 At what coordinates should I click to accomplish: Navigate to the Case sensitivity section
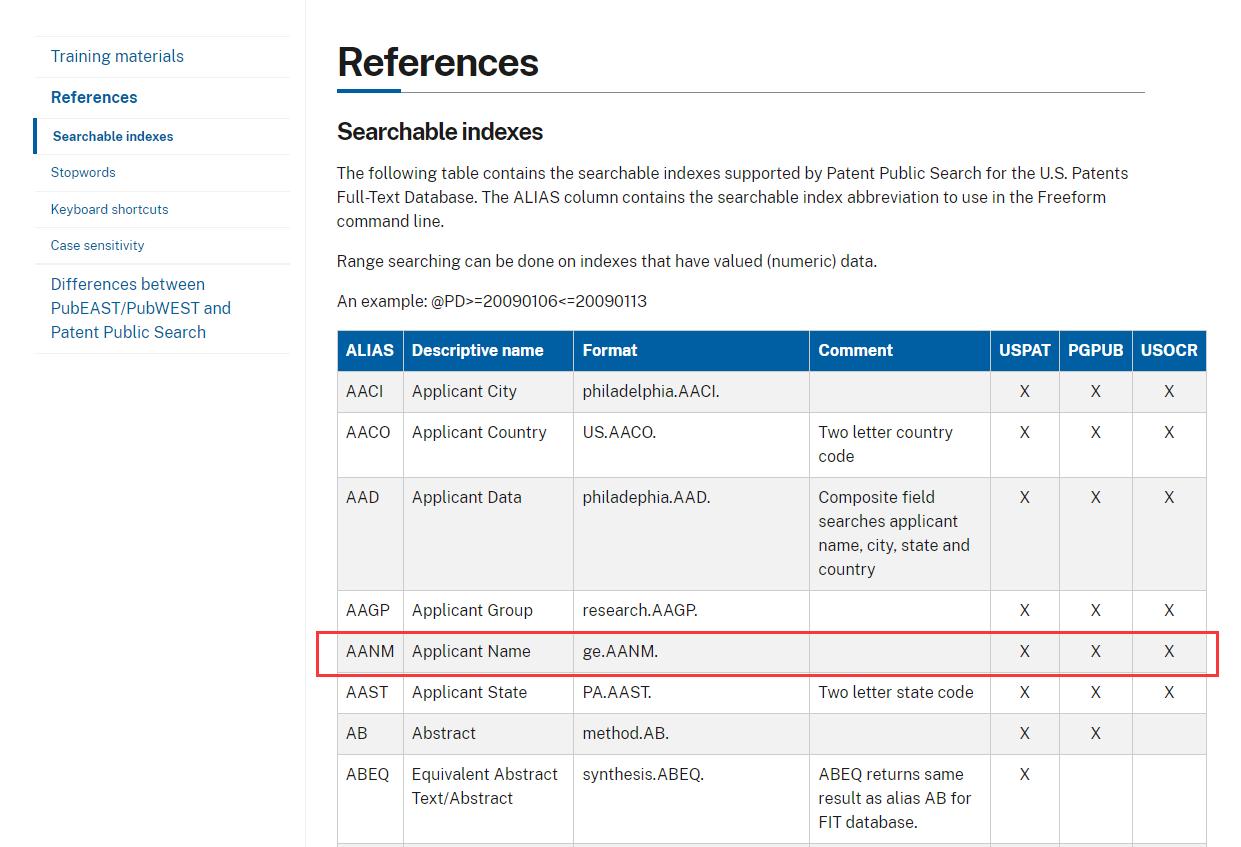click(x=97, y=245)
